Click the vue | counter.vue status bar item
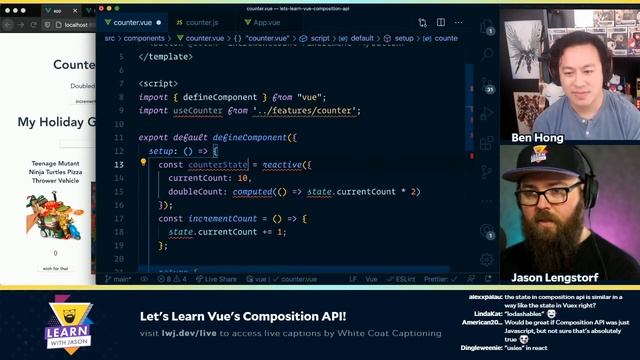 click(x=282, y=279)
